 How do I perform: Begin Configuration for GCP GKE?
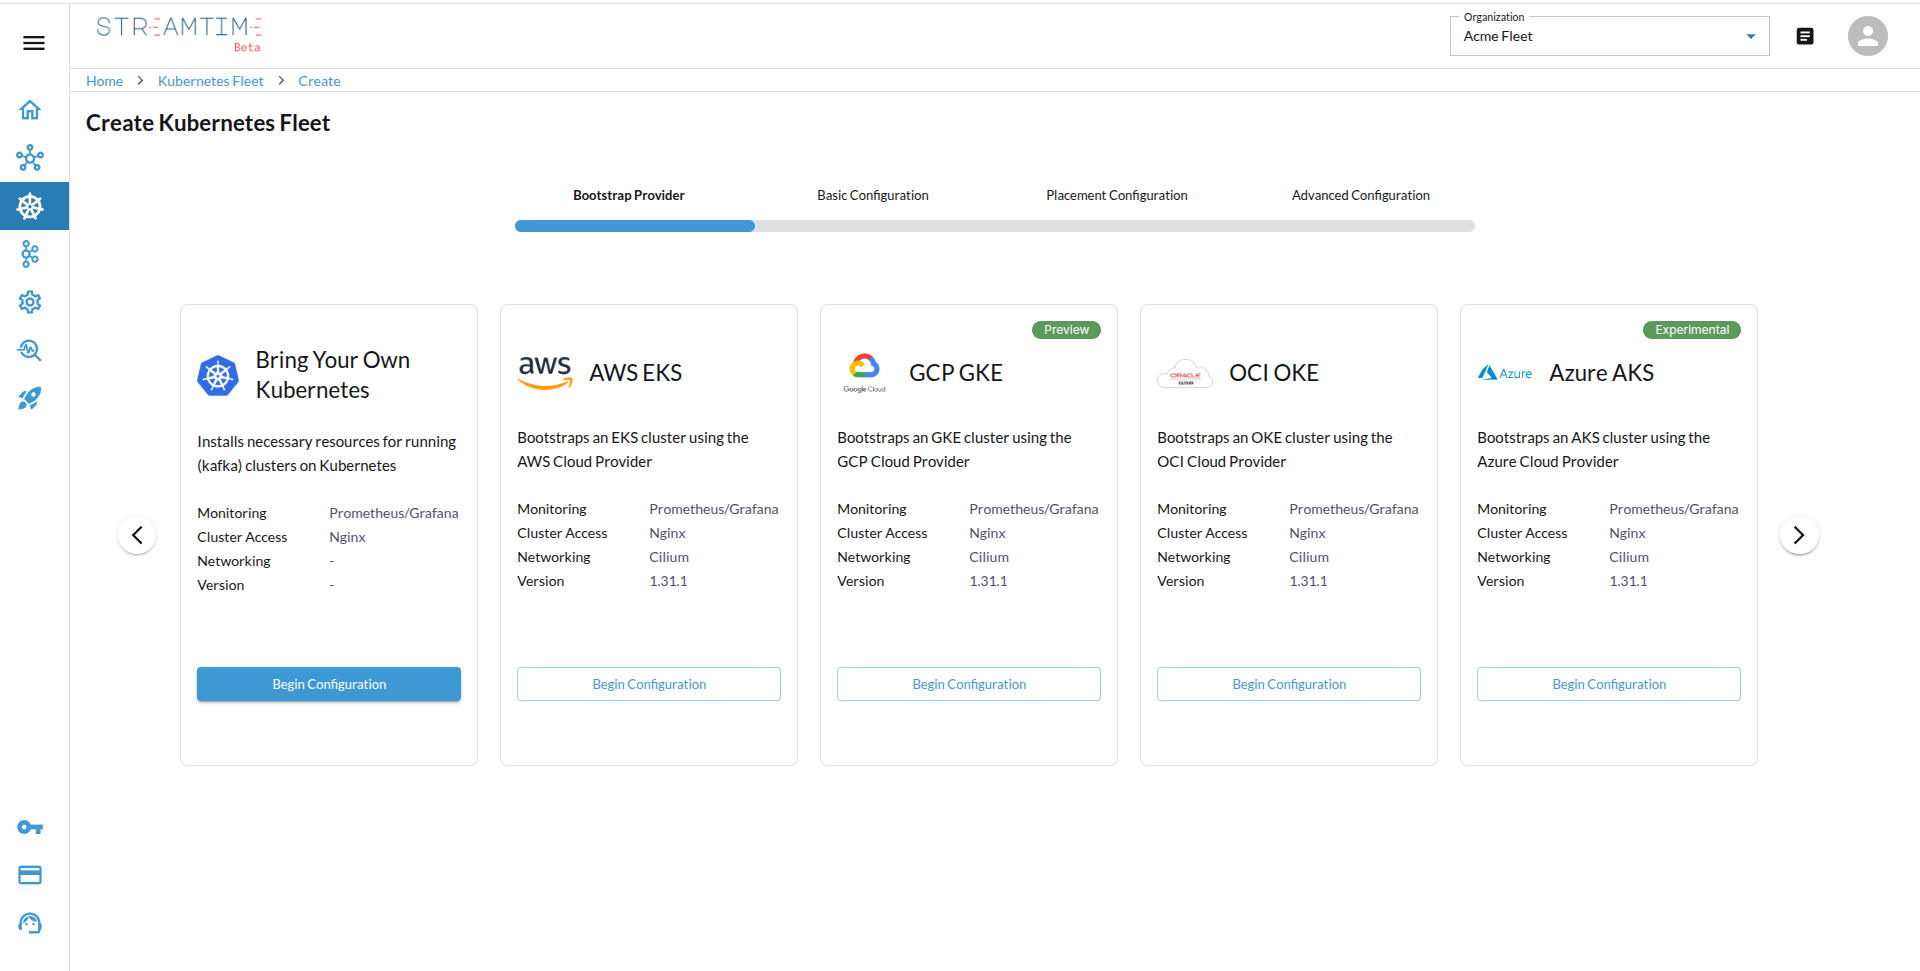pyautogui.click(x=969, y=684)
